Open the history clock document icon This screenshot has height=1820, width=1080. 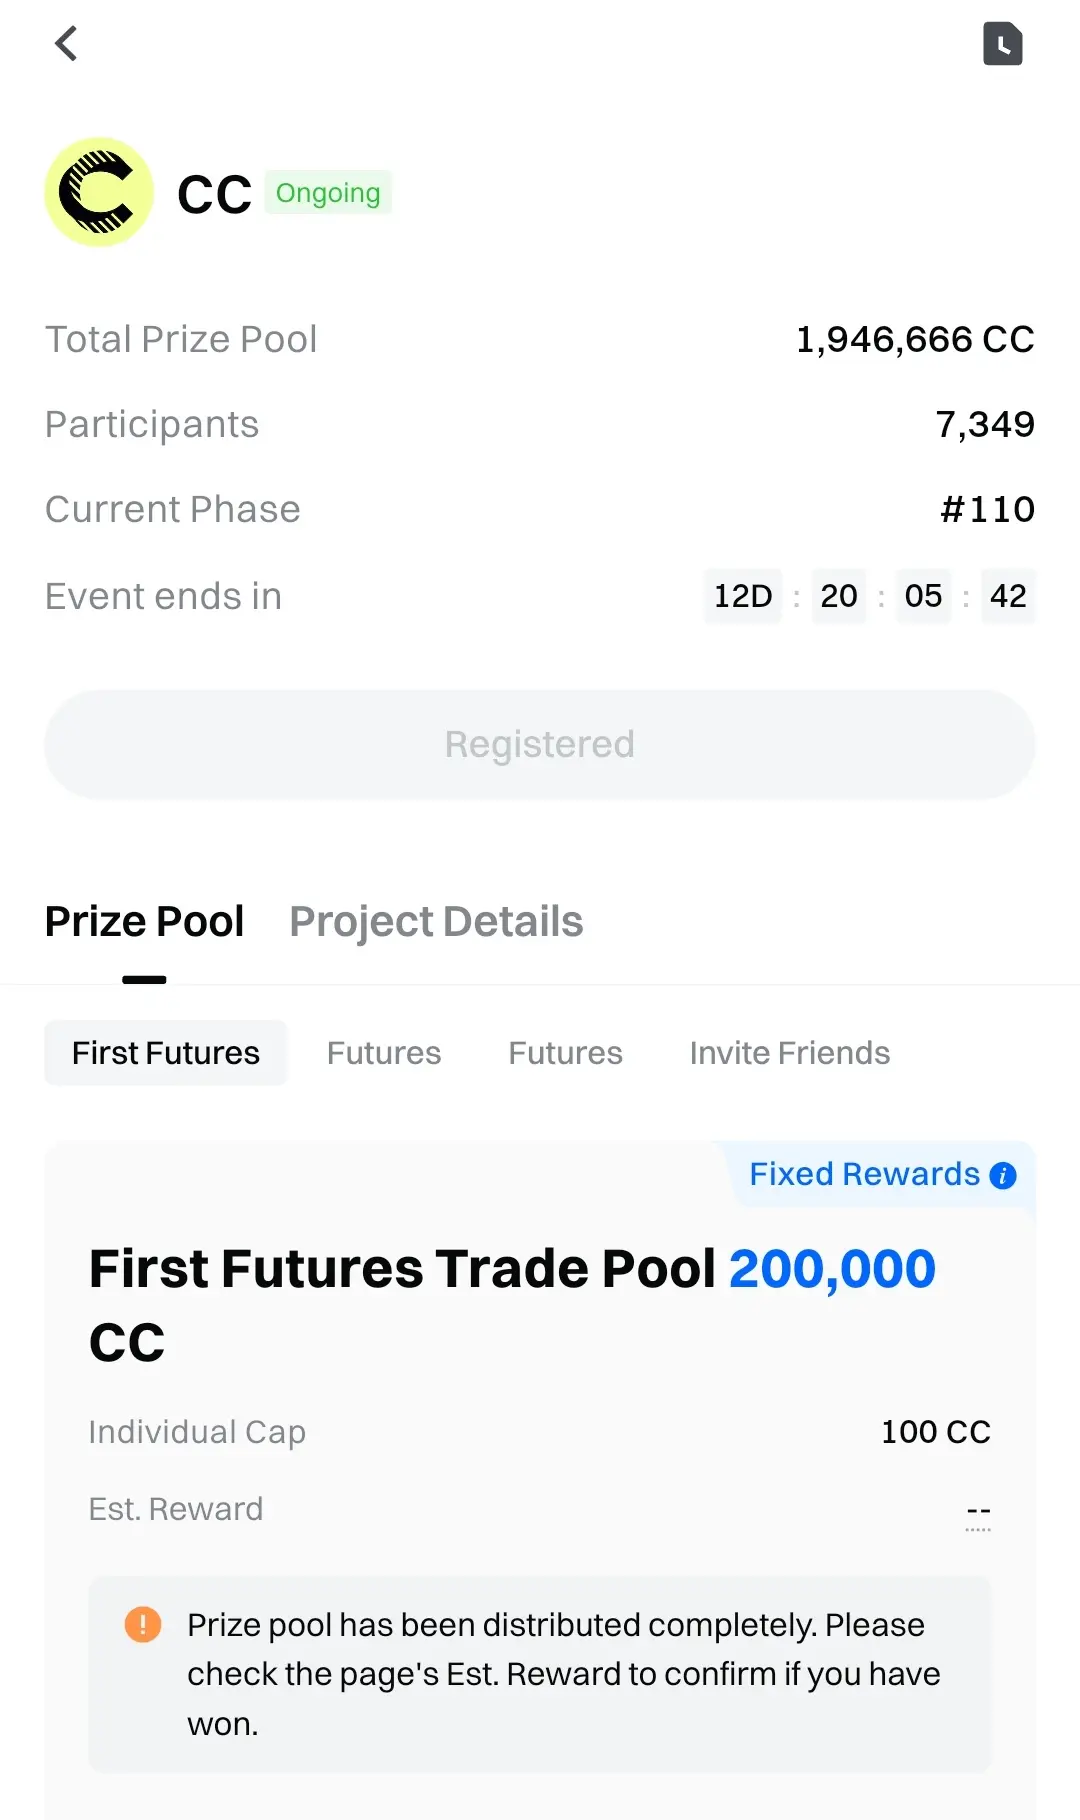tap(1002, 43)
